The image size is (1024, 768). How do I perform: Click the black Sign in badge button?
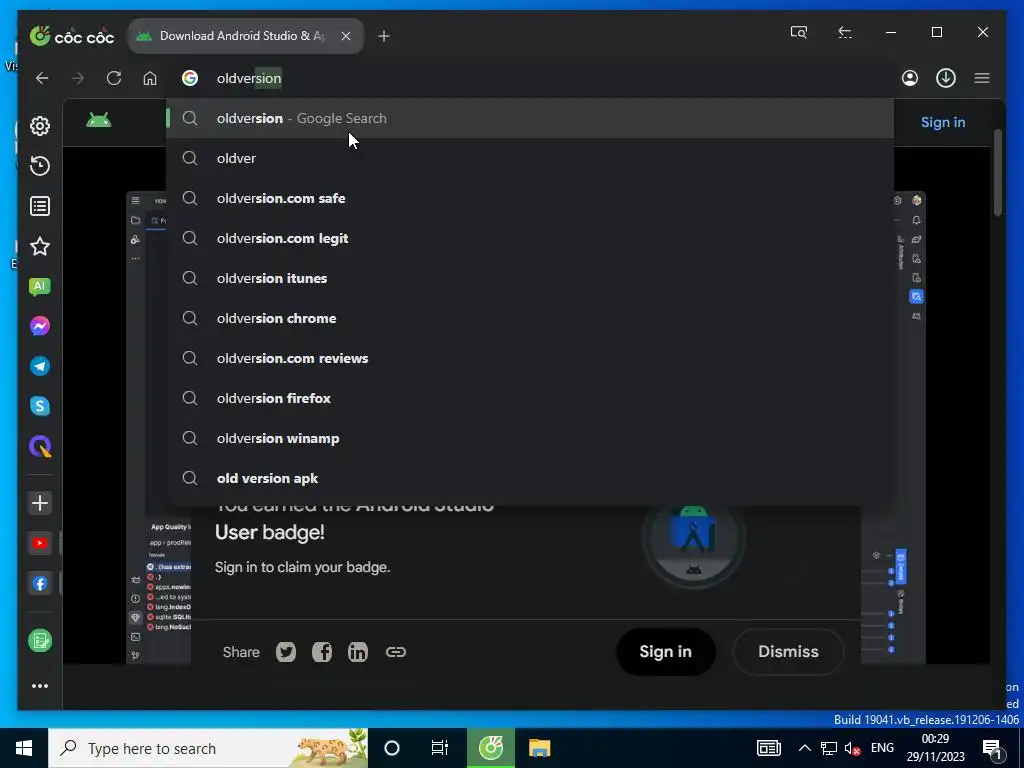pyautogui.click(x=665, y=652)
